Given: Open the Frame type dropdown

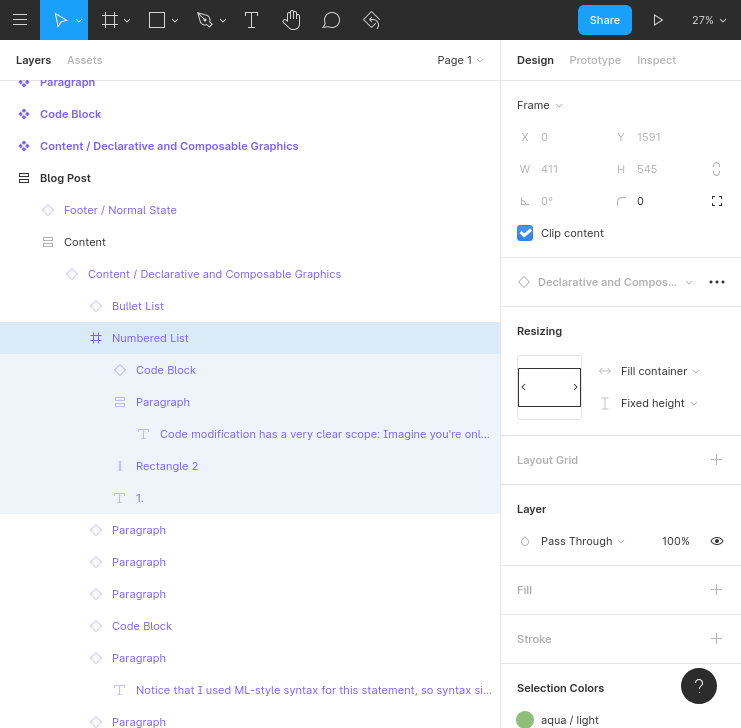Looking at the screenshot, I should point(539,105).
